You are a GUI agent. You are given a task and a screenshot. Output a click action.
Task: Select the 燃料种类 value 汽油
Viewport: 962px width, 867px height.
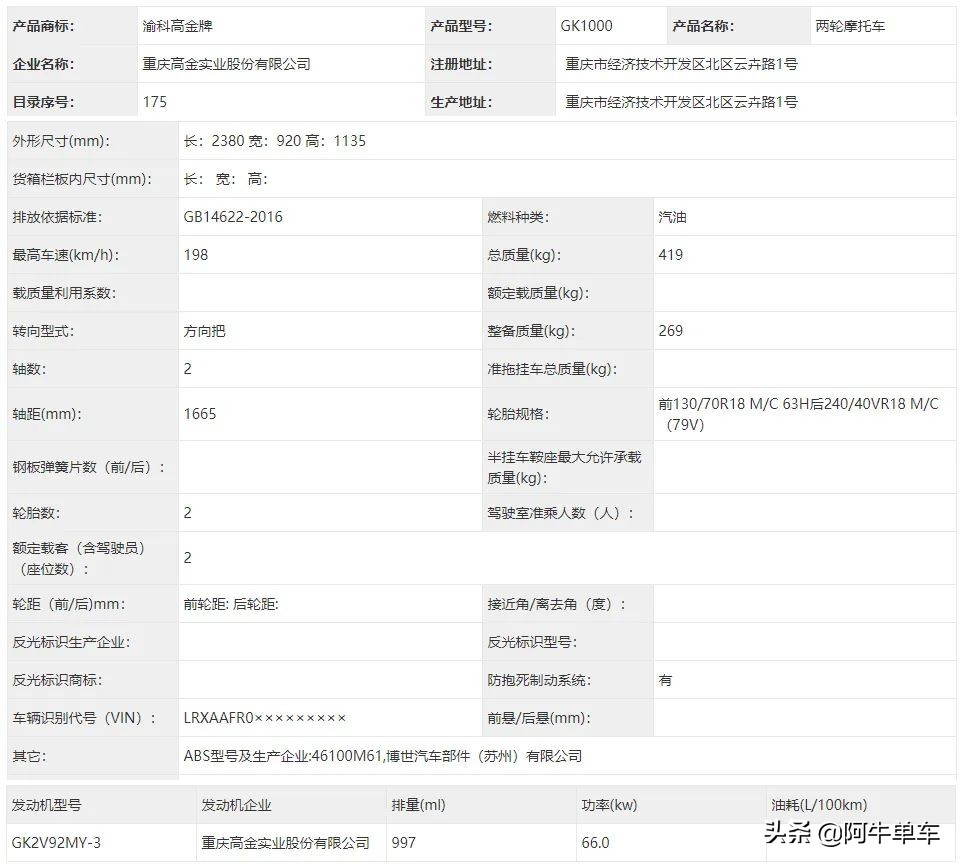pyautogui.click(x=670, y=216)
